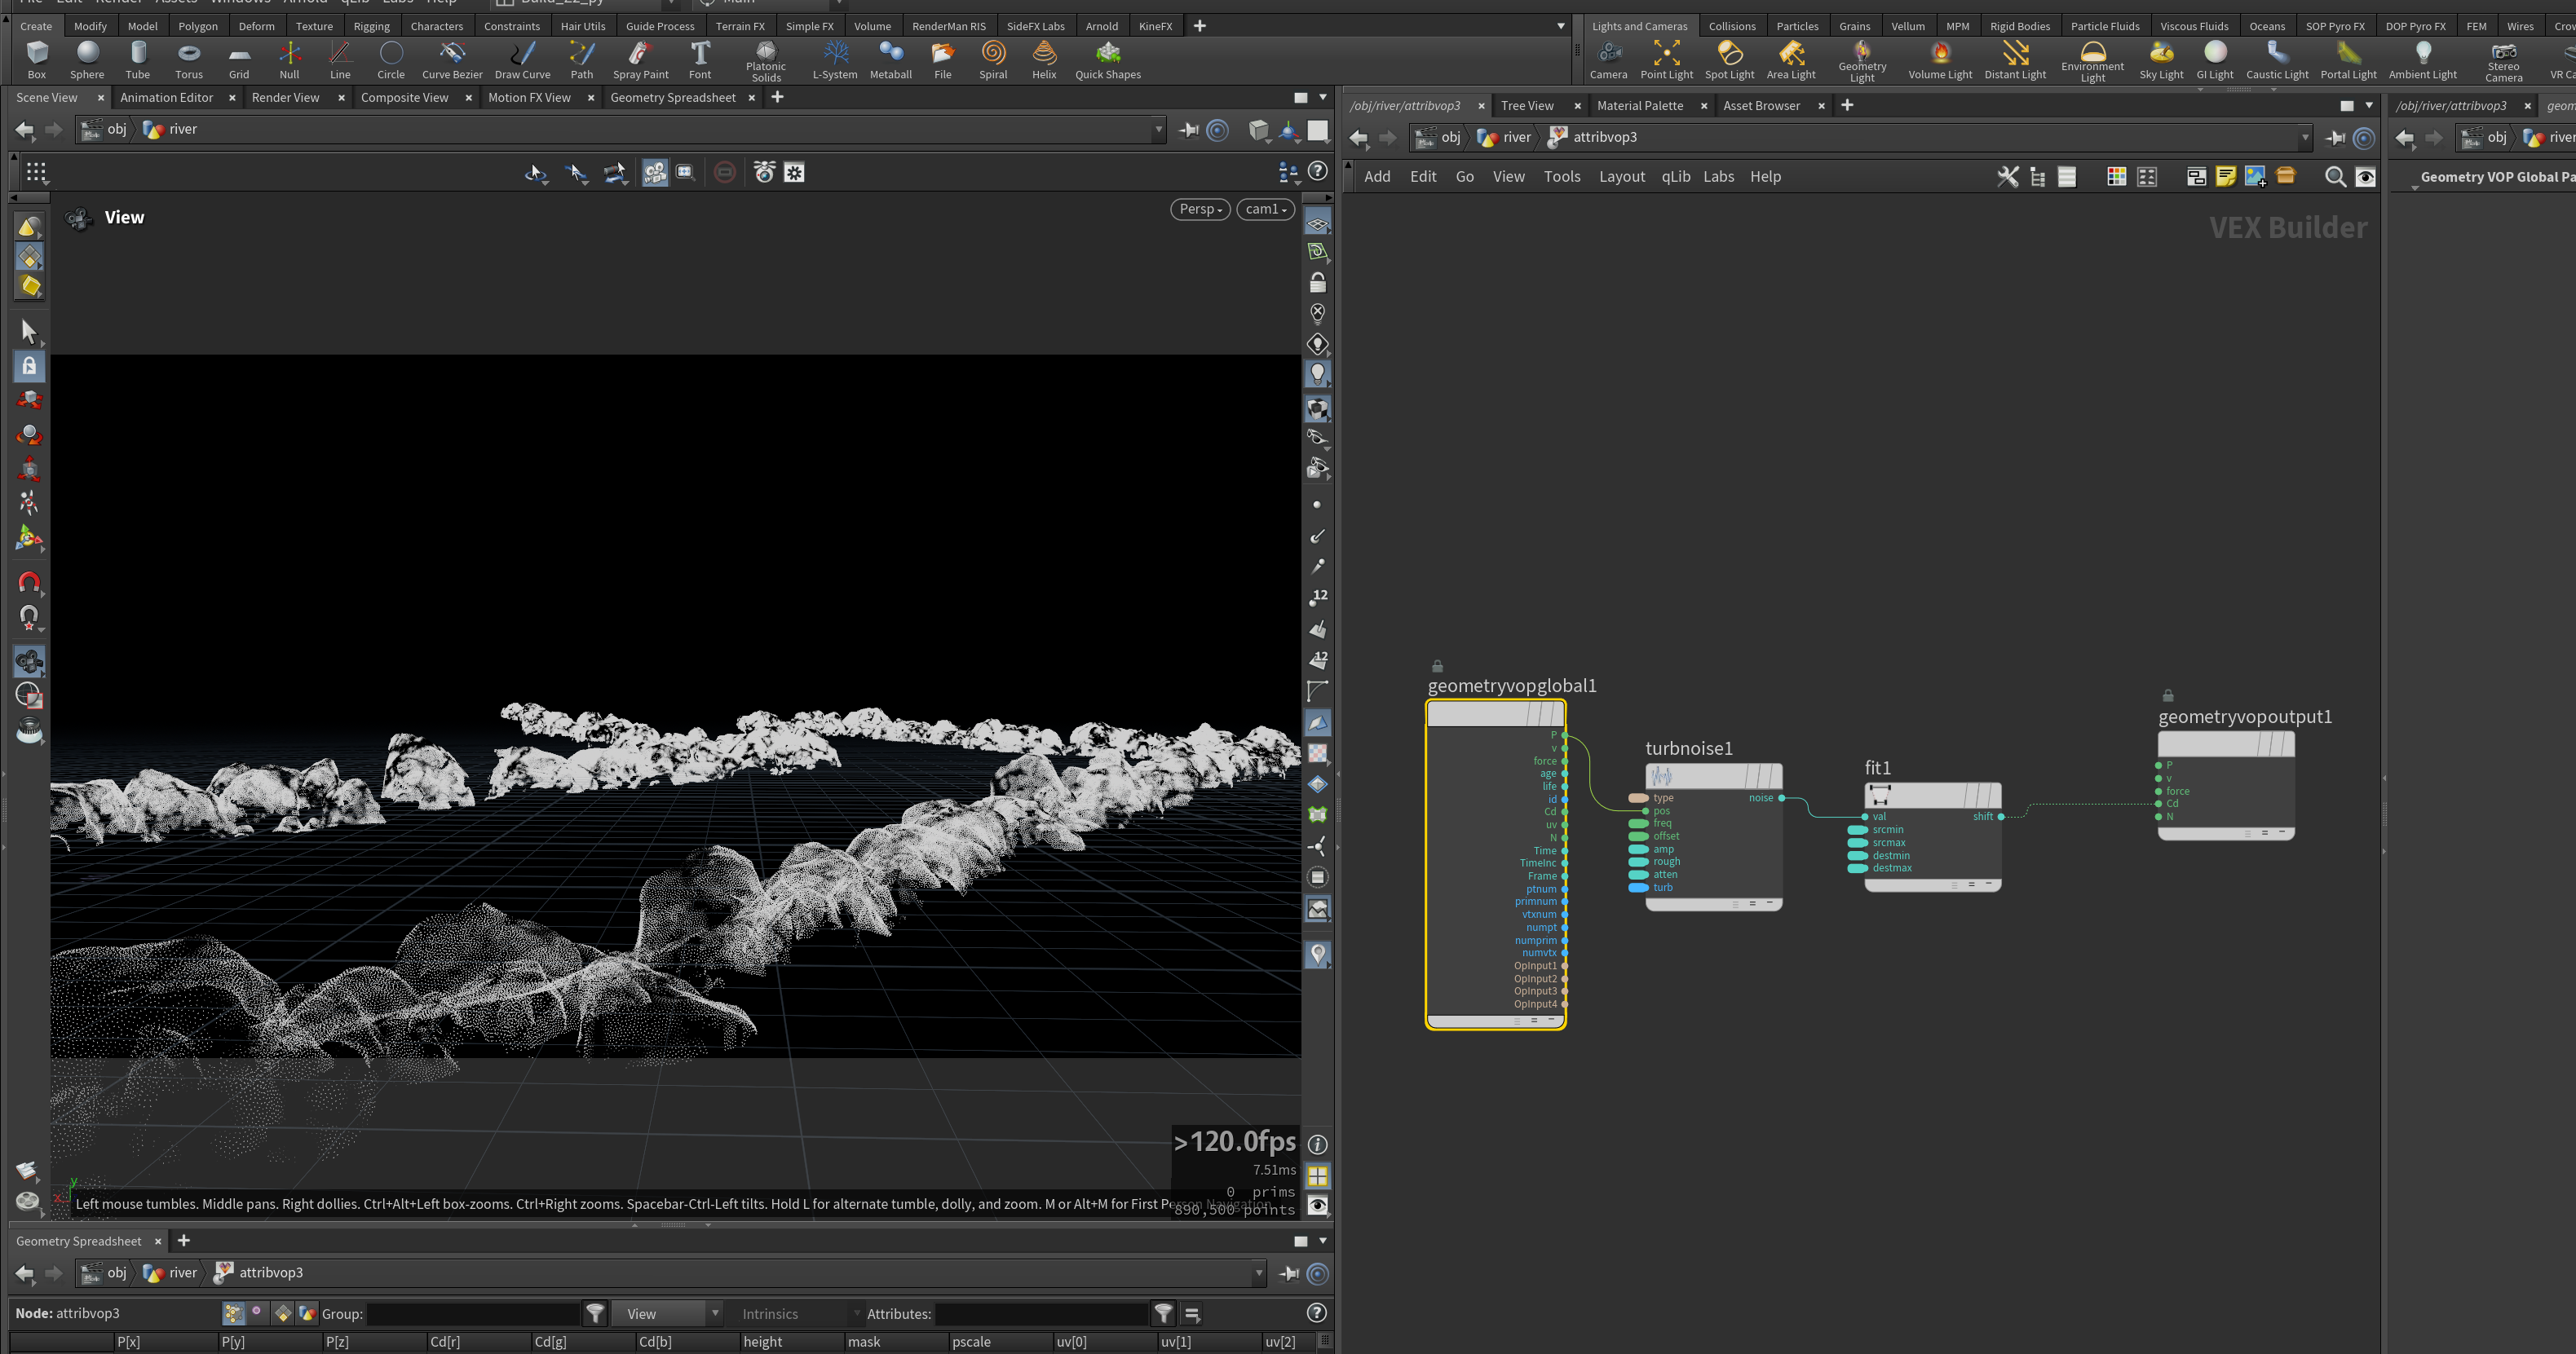Add a Sky Light from the shelf
The width and height of the screenshot is (2576, 1354).
pos(2161,60)
